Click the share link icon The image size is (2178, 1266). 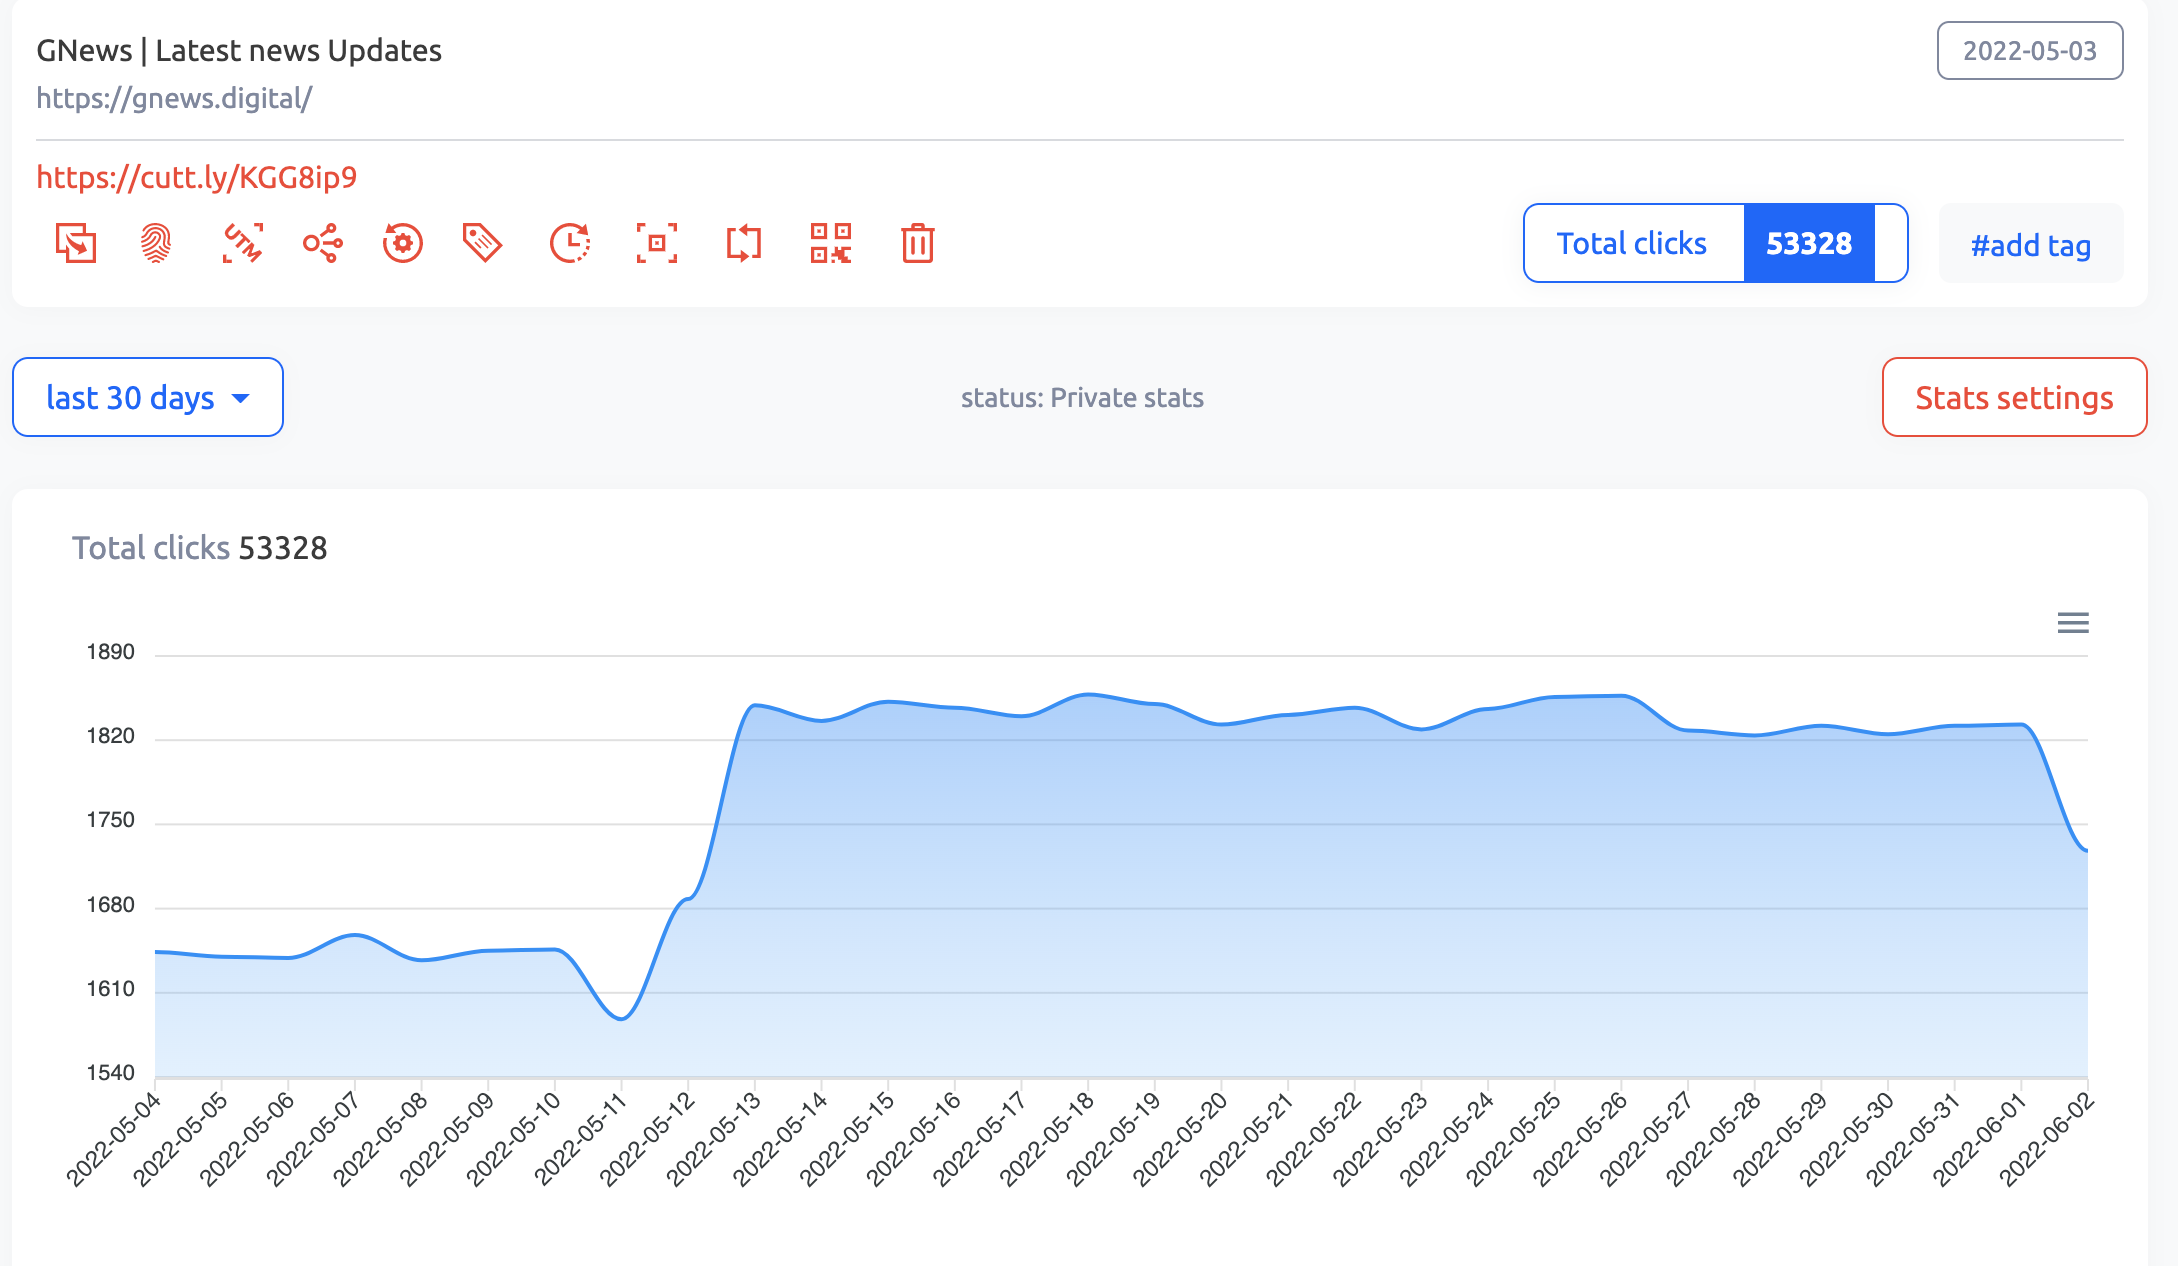322,243
